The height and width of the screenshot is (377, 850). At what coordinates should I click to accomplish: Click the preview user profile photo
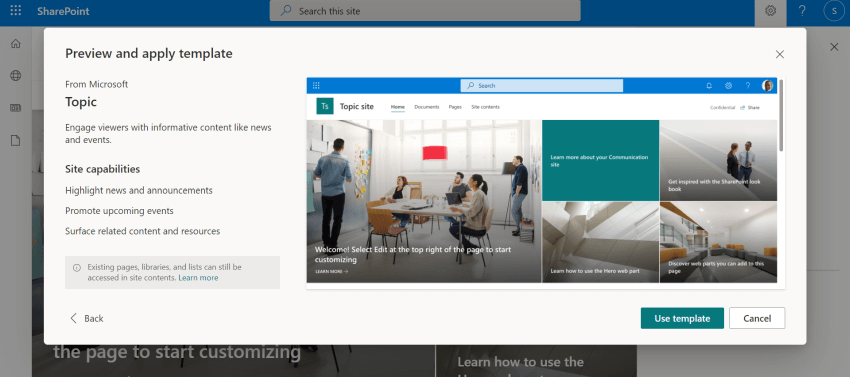[767, 86]
